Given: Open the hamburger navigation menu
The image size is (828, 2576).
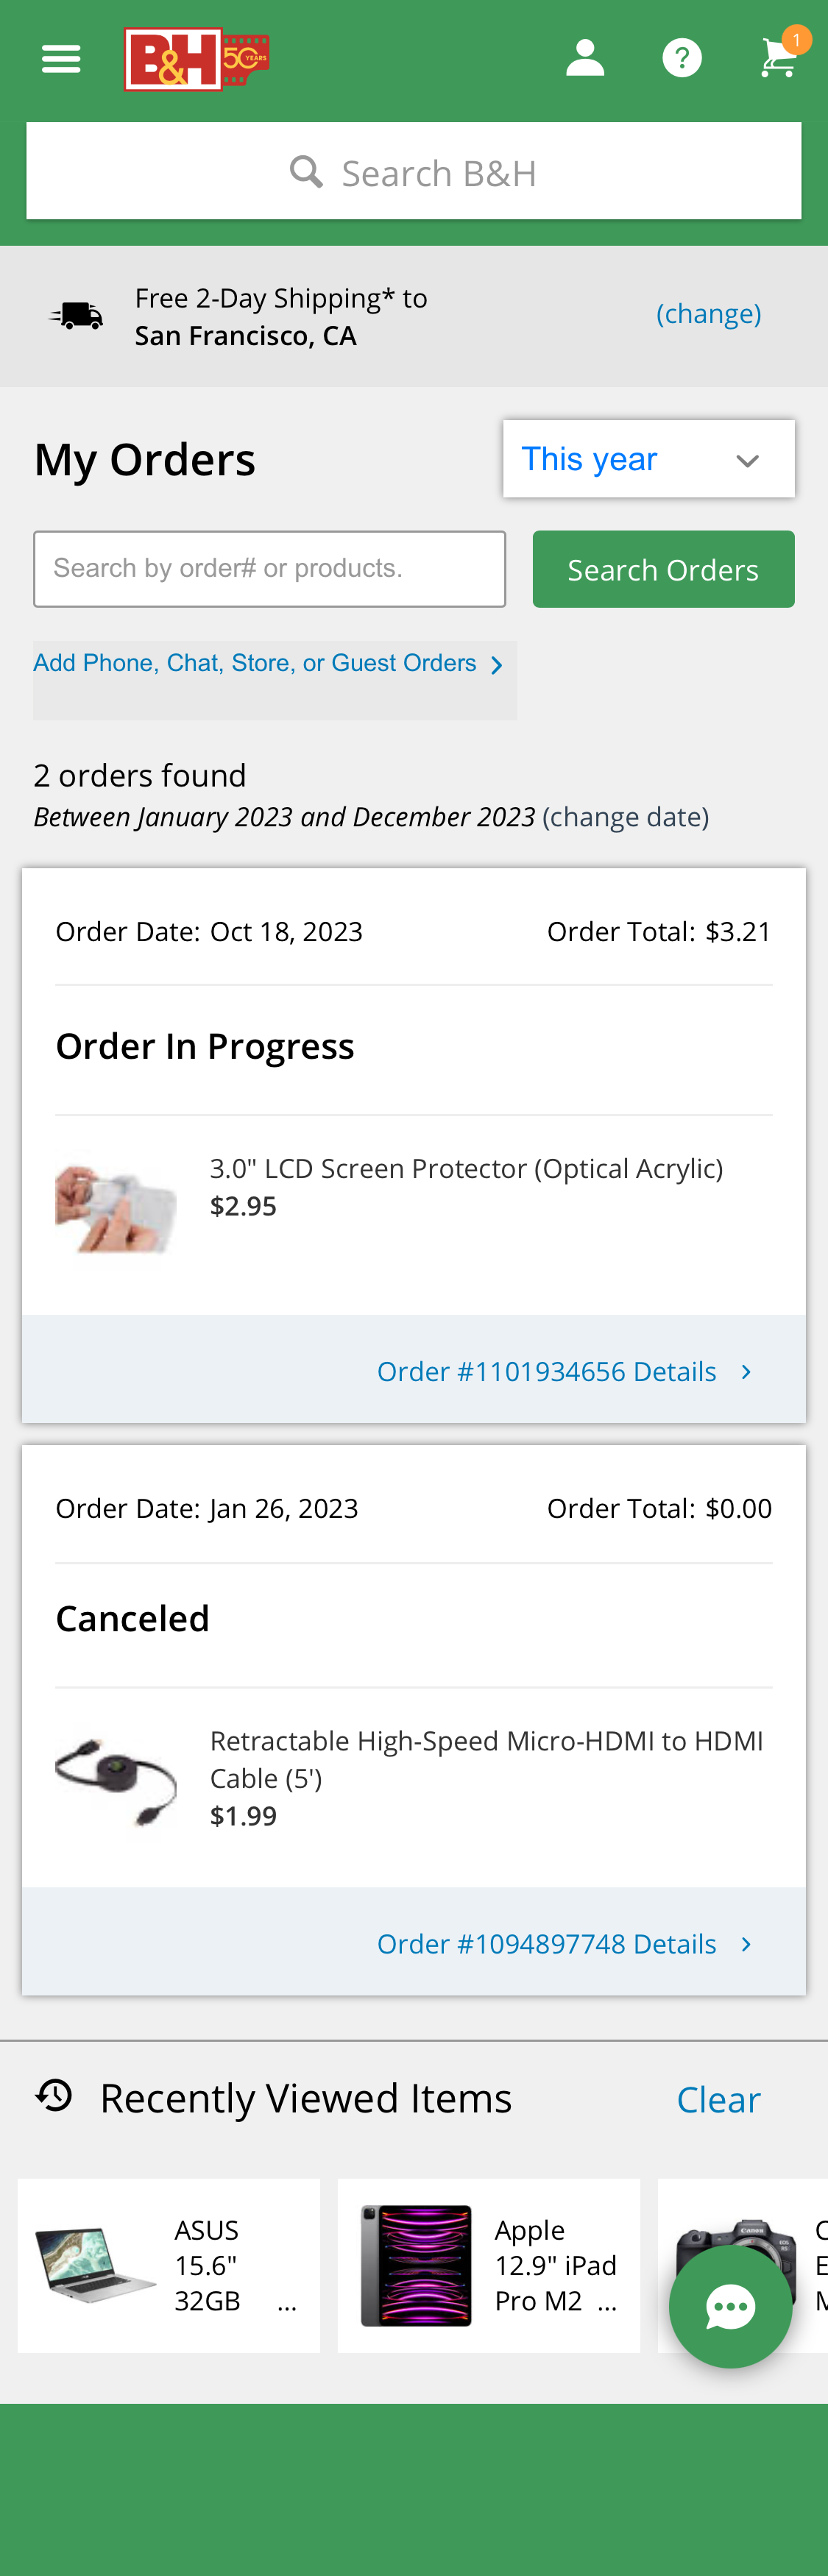Looking at the screenshot, I should [60, 58].
